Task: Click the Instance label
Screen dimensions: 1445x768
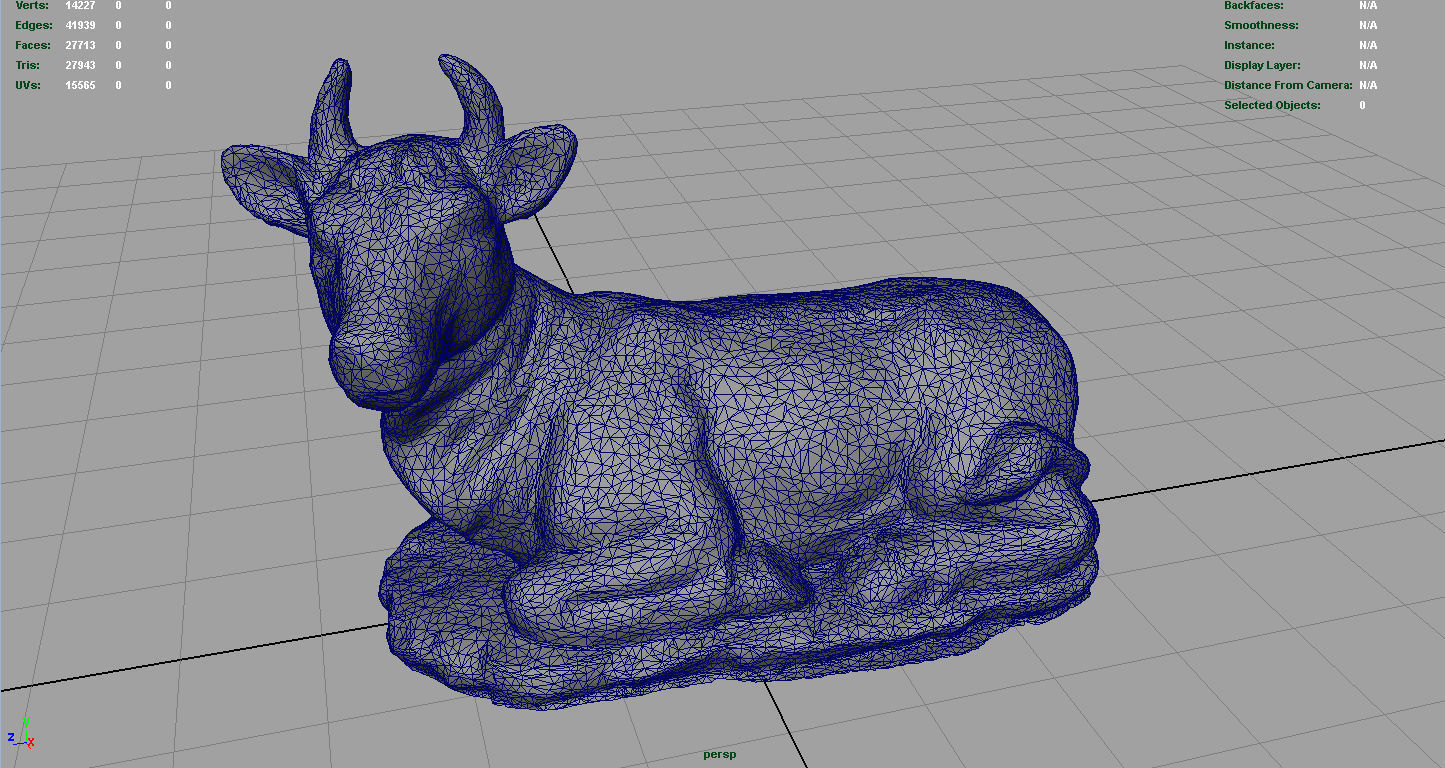Action: tap(1249, 45)
